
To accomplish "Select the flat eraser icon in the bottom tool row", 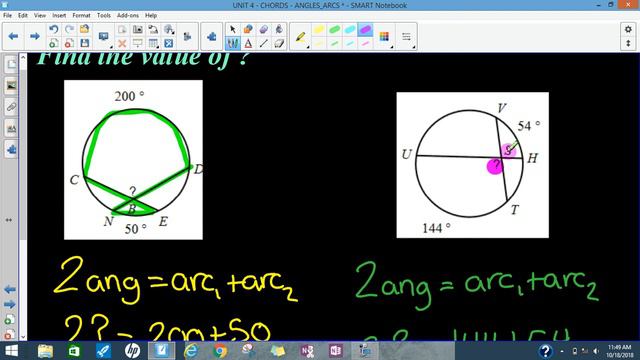I will (279, 43).
